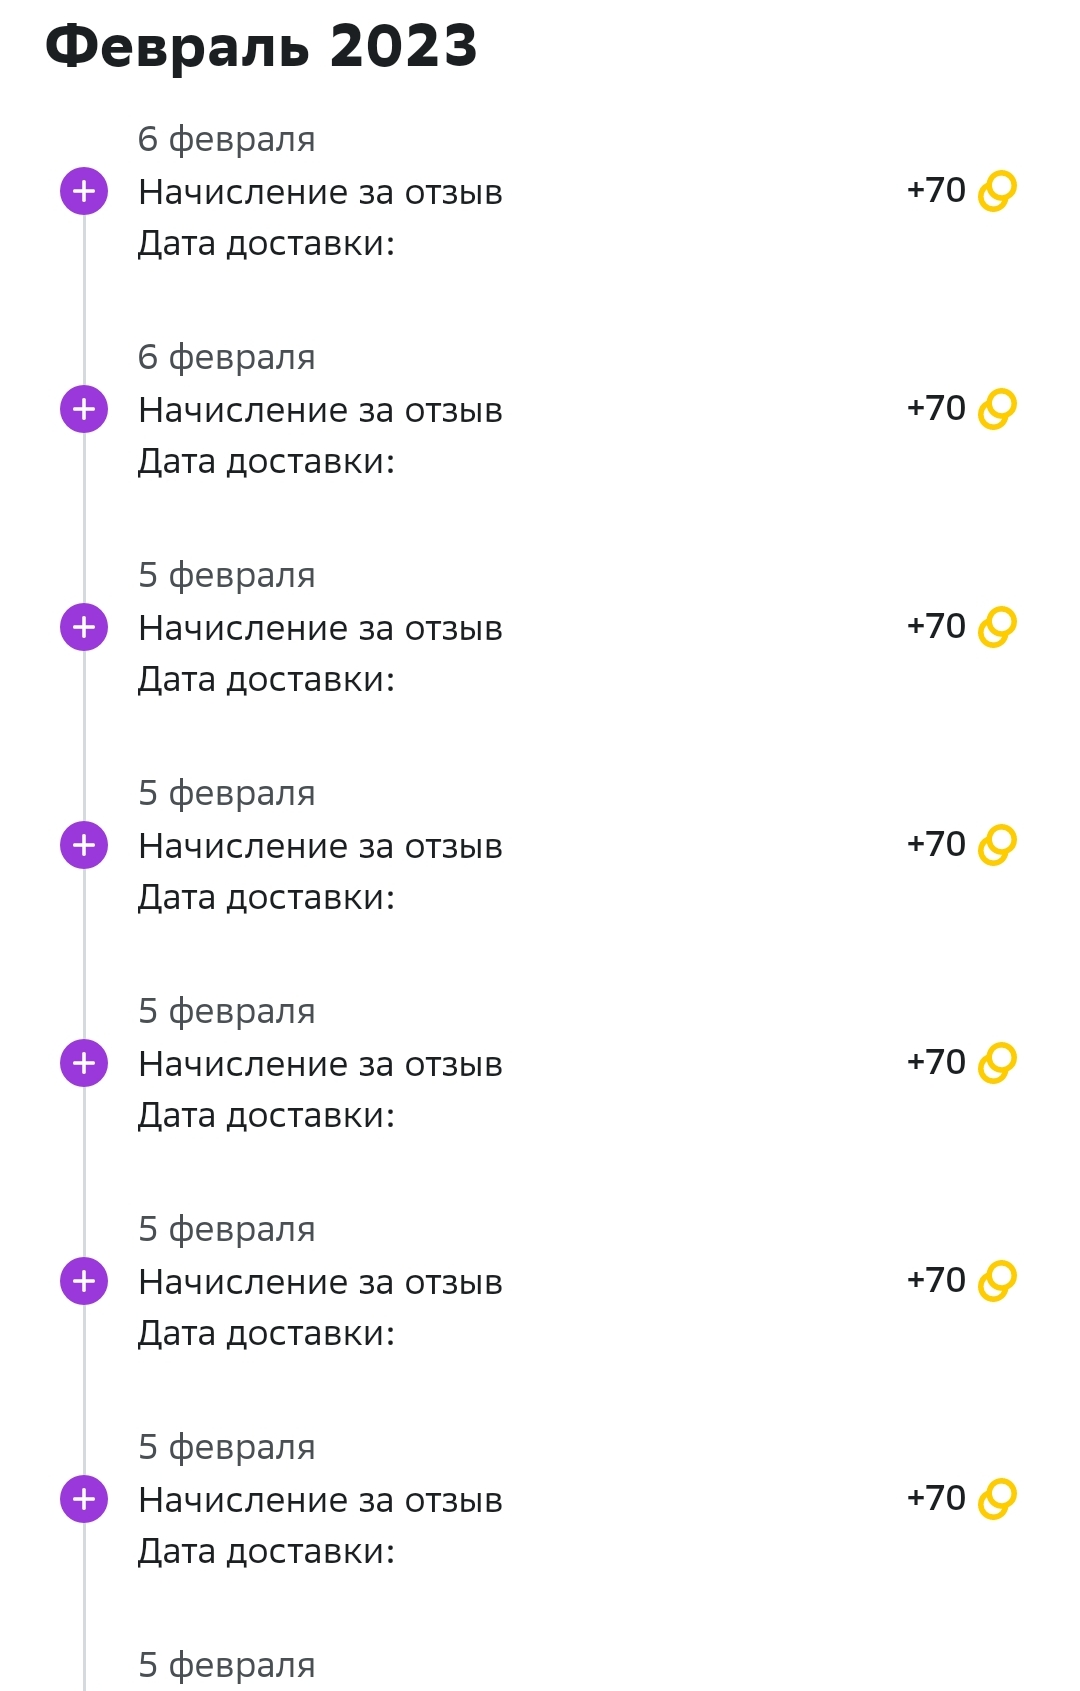The width and height of the screenshot is (1080, 1691).
Task: Click the +70 amount in the fourth 5 февраля entry
Action: tap(936, 1280)
